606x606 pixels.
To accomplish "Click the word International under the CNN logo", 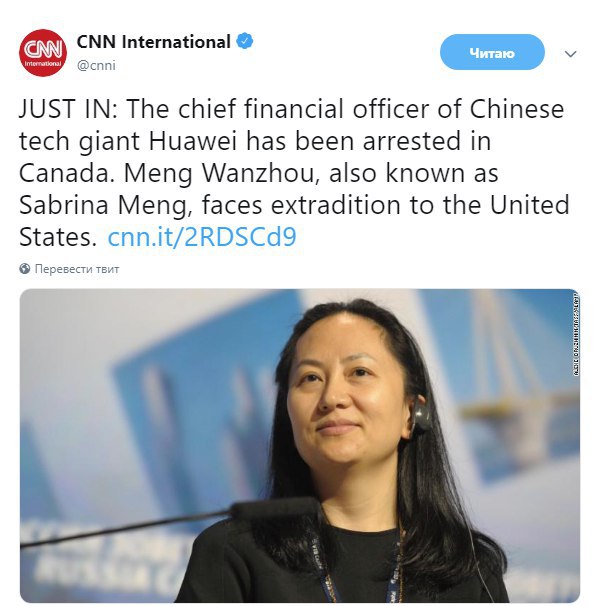I will pos(43,63).
